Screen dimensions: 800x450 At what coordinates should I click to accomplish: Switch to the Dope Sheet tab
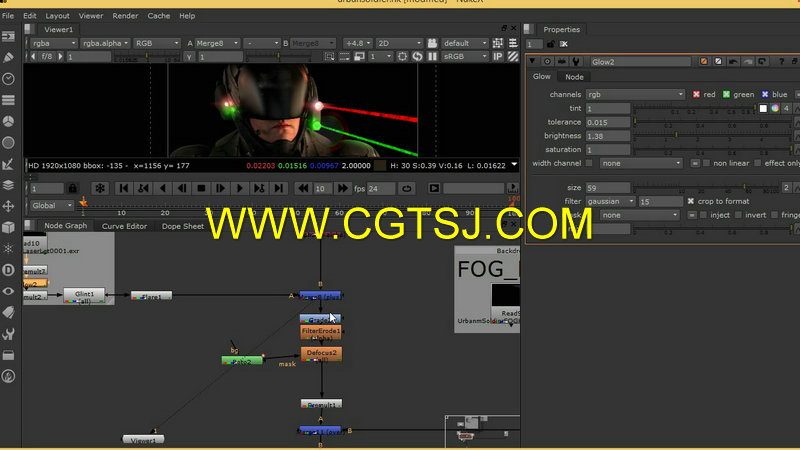click(x=183, y=226)
